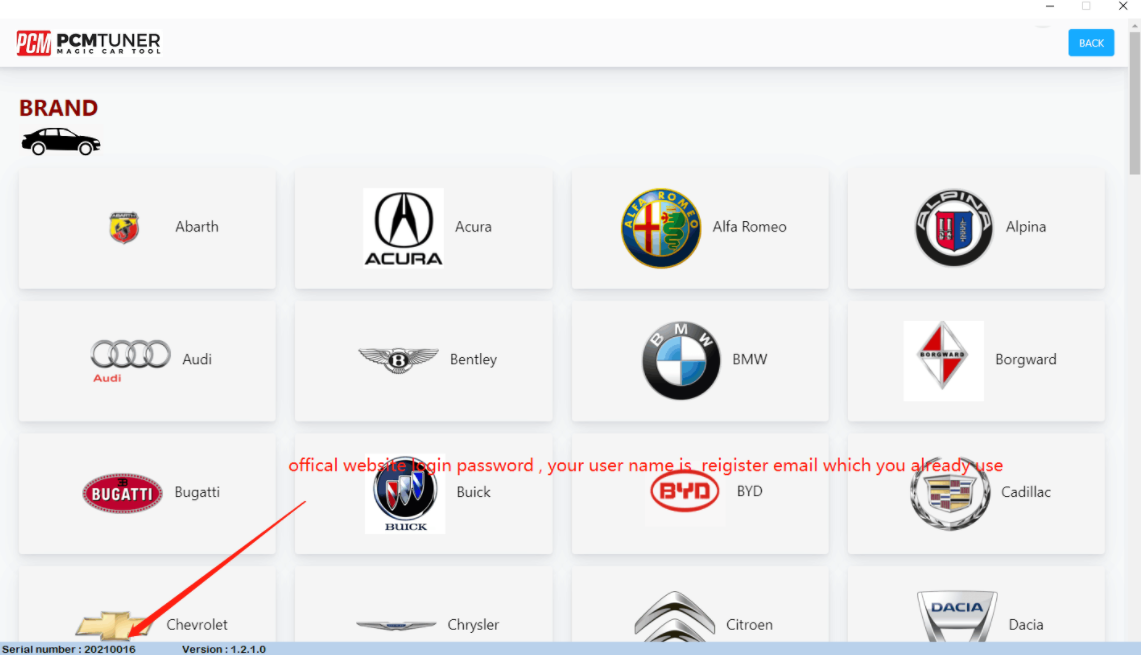Screen dimensions: 1142x655
Task: Pick the Borgward diamond logo
Action: [943, 361]
